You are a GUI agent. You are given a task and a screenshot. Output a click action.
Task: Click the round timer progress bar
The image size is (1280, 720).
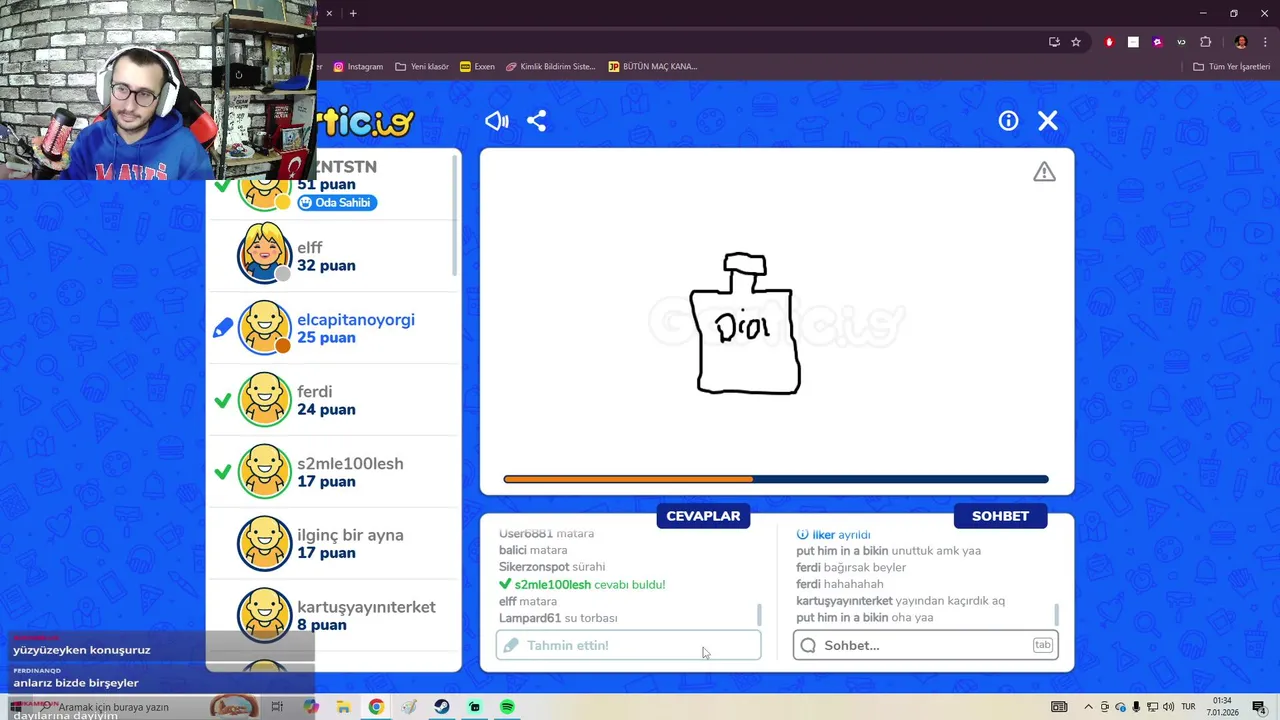[776, 479]
